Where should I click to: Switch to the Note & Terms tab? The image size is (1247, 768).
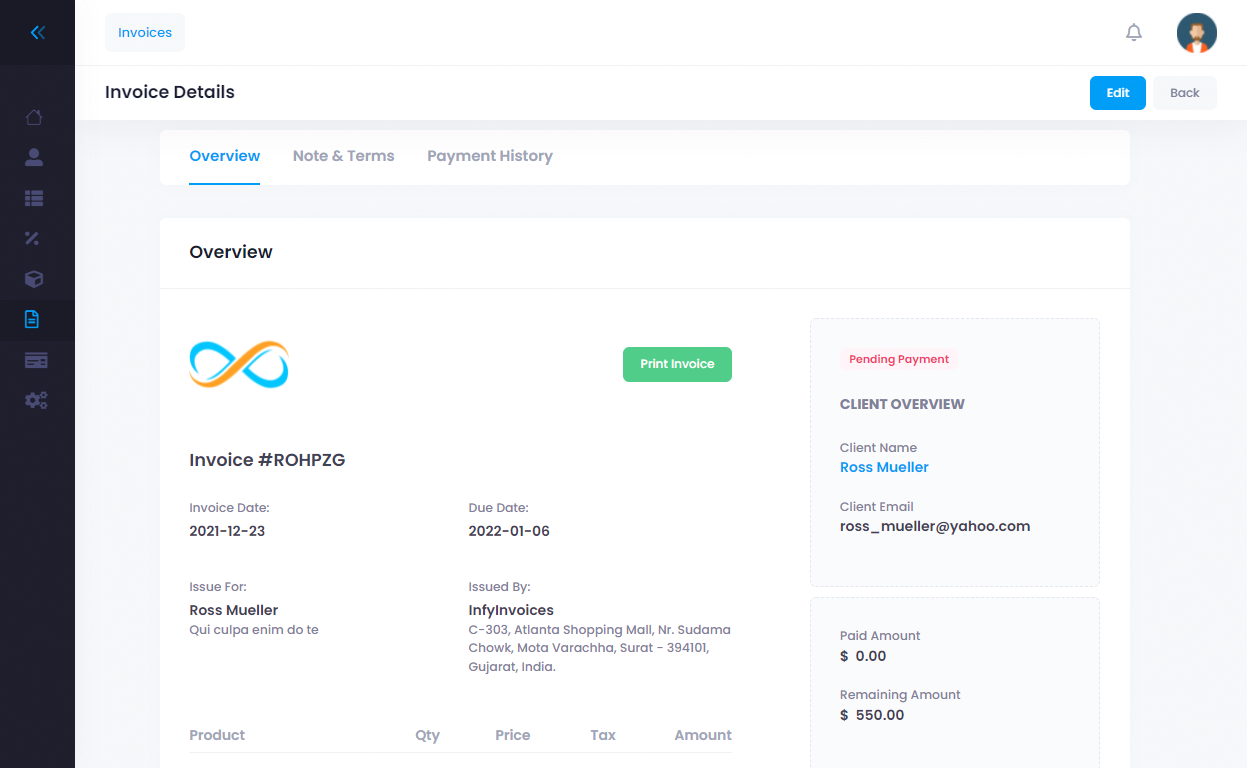[343, 156]
